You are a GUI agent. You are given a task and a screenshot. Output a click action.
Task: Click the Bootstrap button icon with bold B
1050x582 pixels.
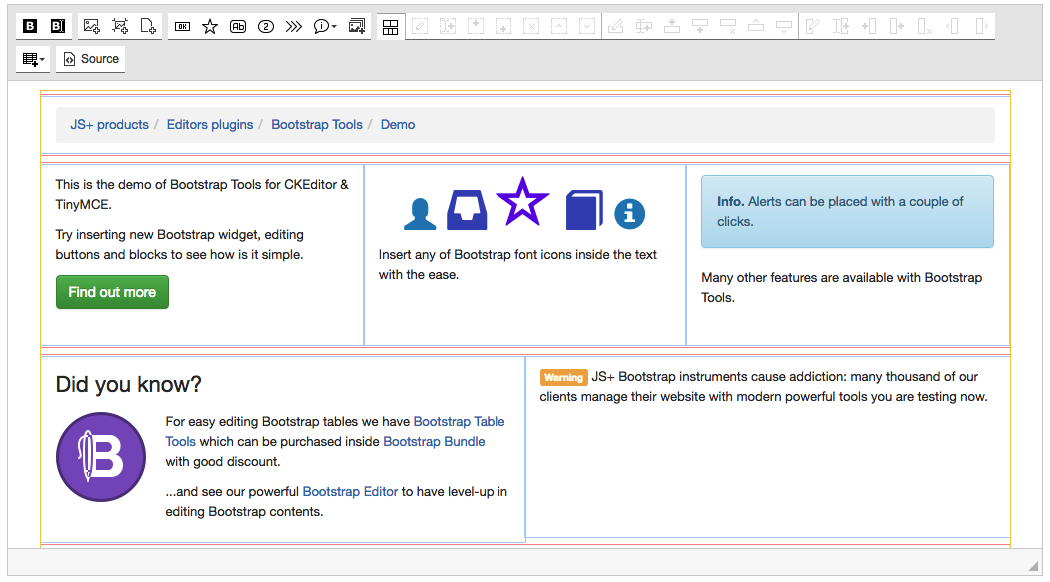click(30, 27)
